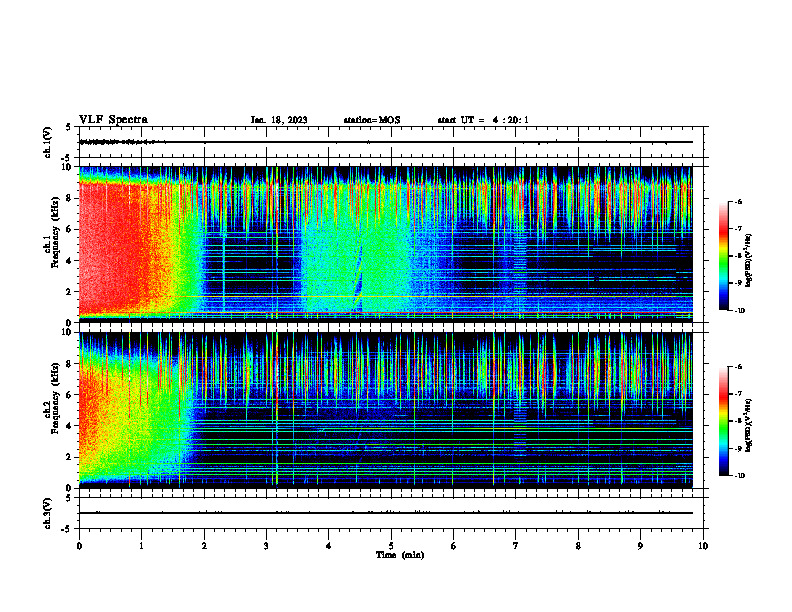
Task: Click the "-10" label on ch.2 color bar
Action: pyautogui.click(x=740, y=476)
